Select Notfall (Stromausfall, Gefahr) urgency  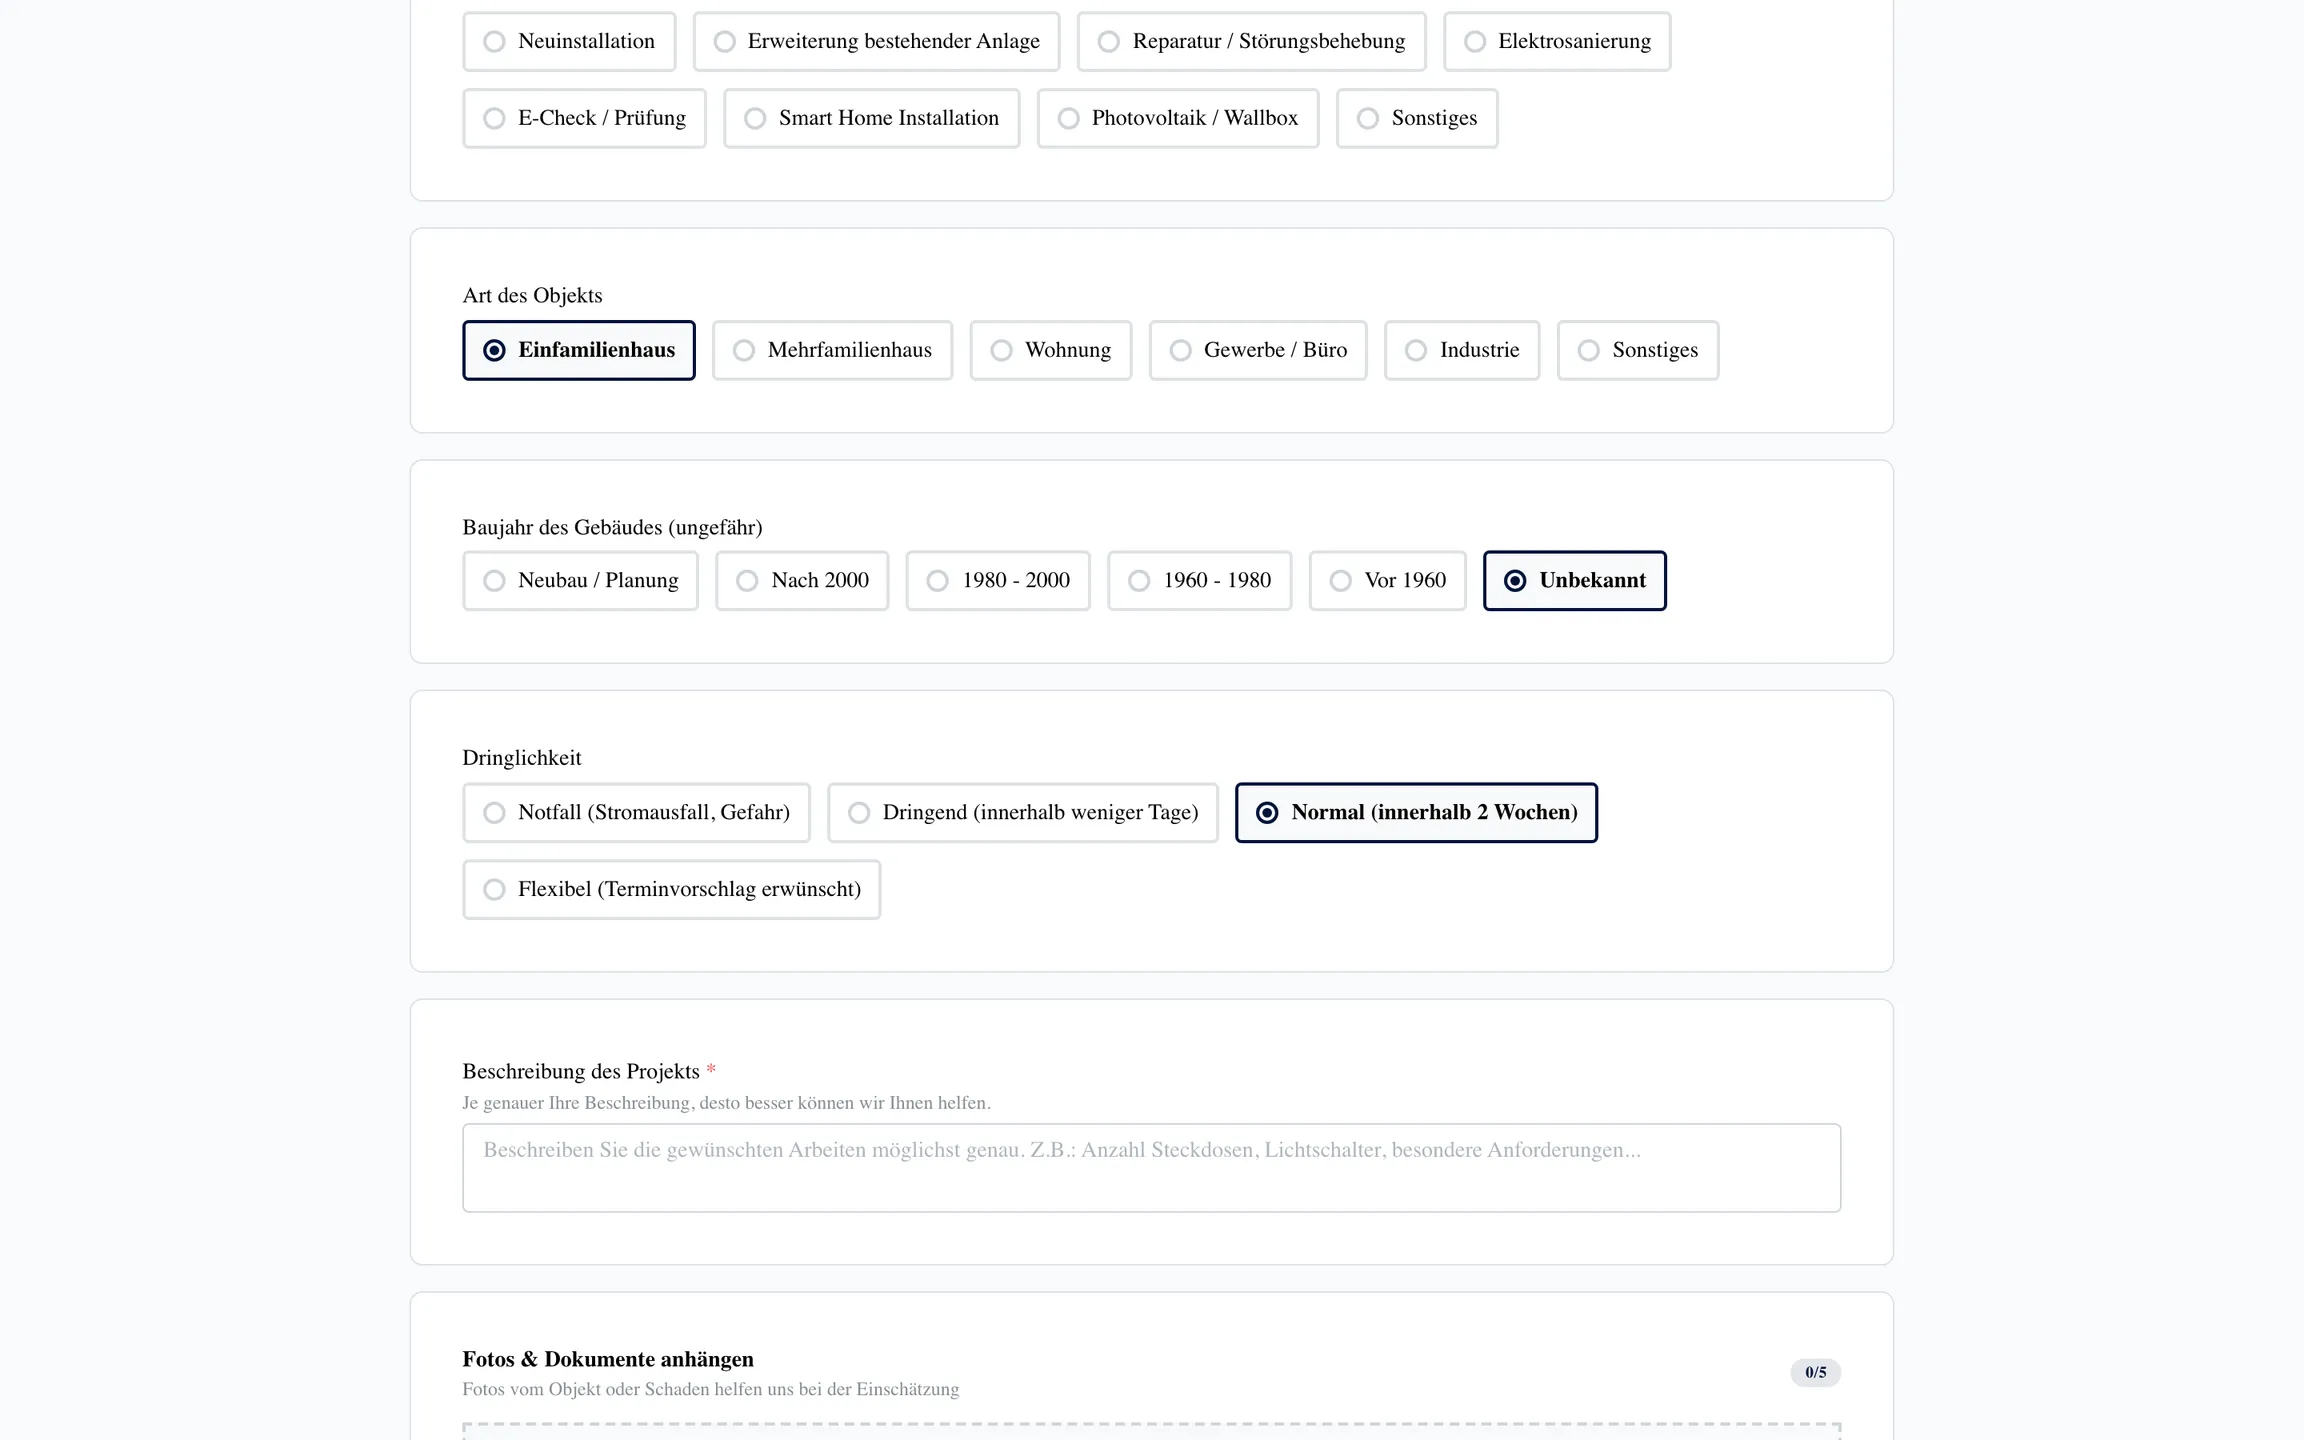(636, 813)
